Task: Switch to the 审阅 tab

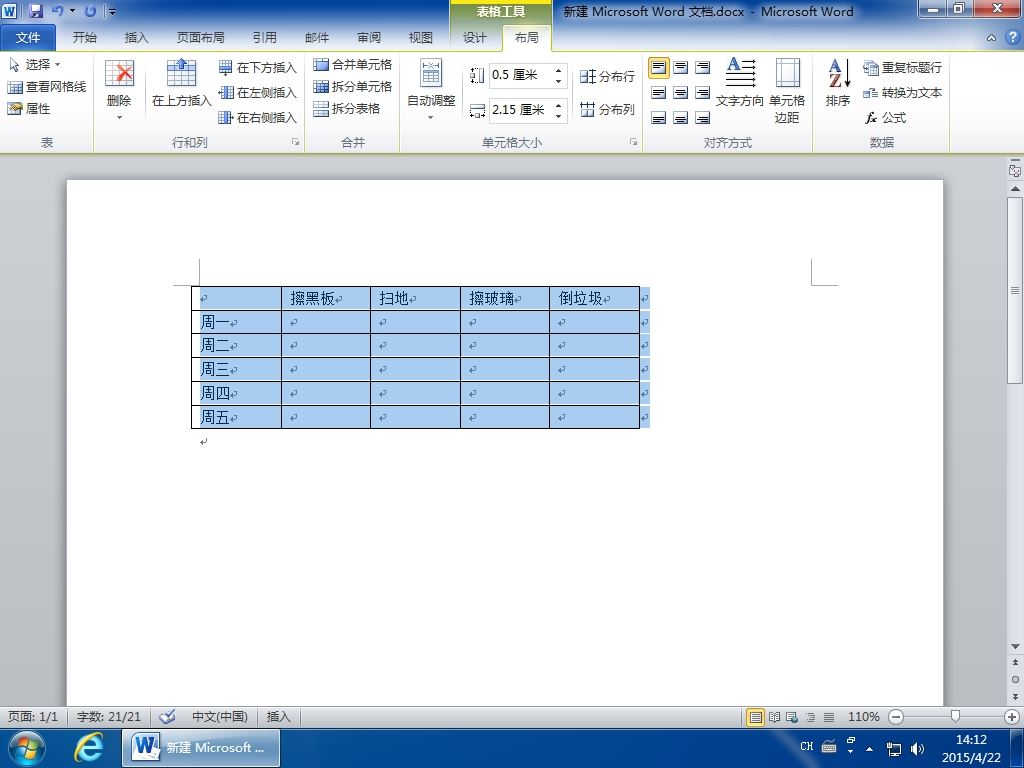Action: coord(369,38)
